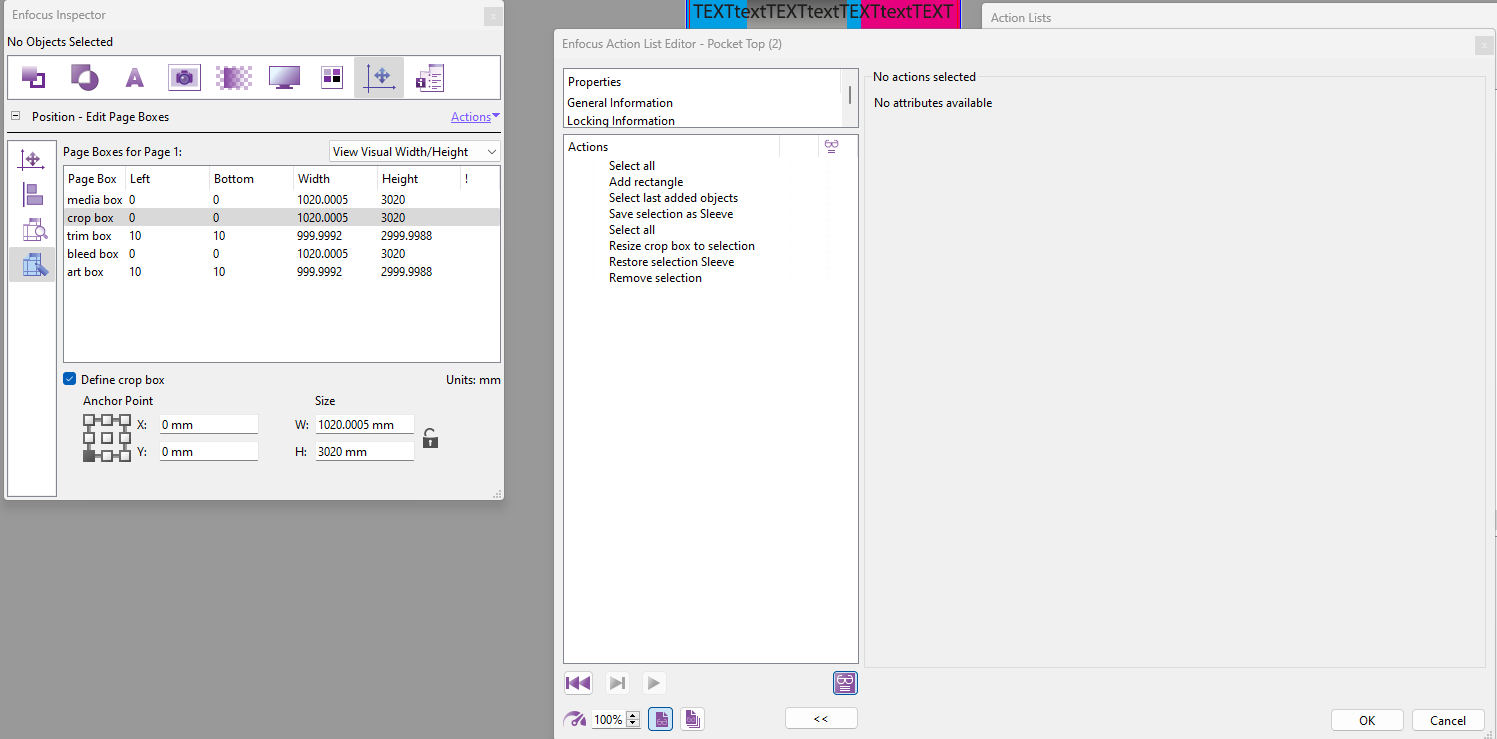Open Locking Information in Properties
The image size is (1497, 739).
tap(621, 121)
